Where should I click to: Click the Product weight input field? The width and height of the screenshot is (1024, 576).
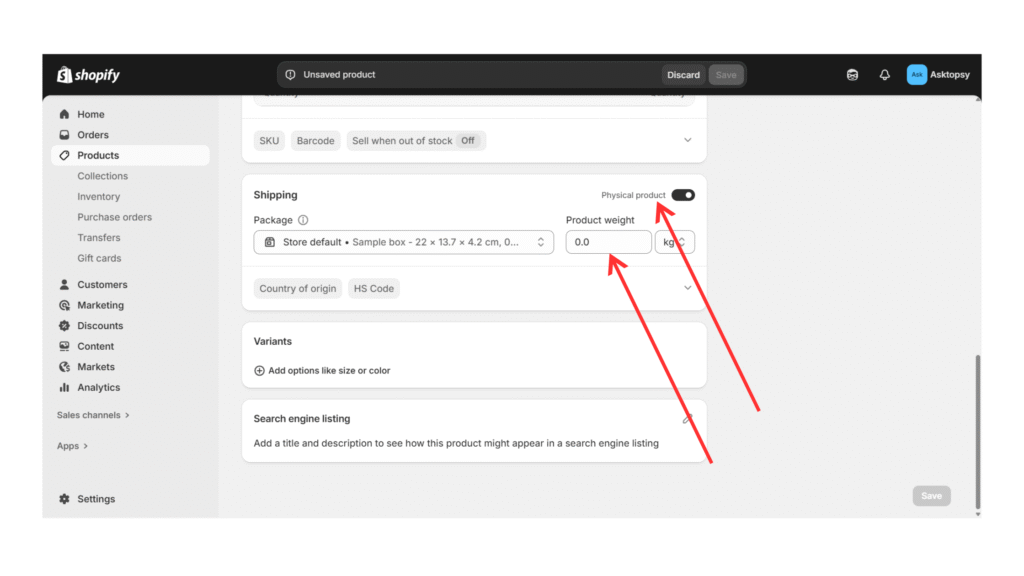(x=608, y=242)
